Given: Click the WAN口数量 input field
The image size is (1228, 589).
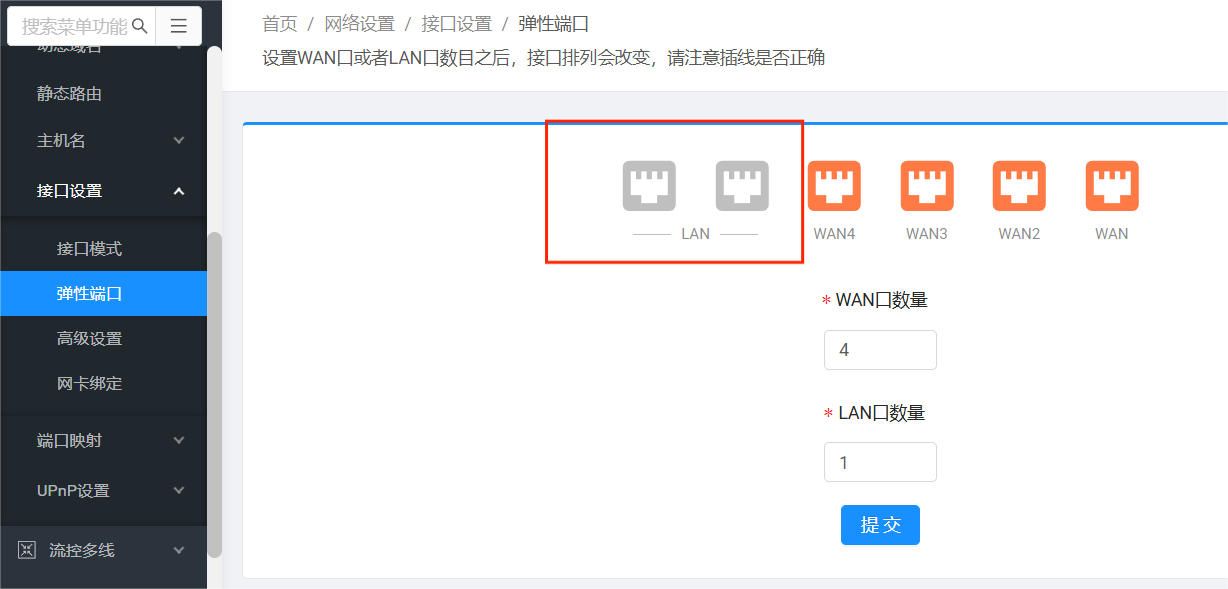Looking at the screenshot, I should [880, 350].
